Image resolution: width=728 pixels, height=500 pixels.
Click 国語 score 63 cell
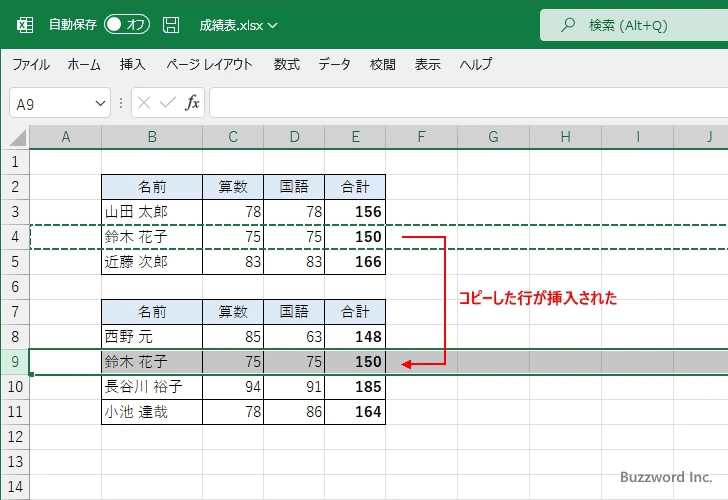pyautogui.click(x=294, y=337)
